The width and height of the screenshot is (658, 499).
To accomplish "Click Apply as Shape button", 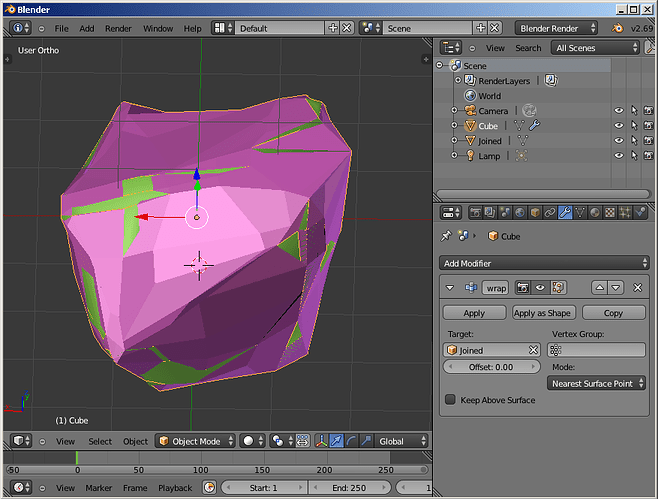I will 544,313.
